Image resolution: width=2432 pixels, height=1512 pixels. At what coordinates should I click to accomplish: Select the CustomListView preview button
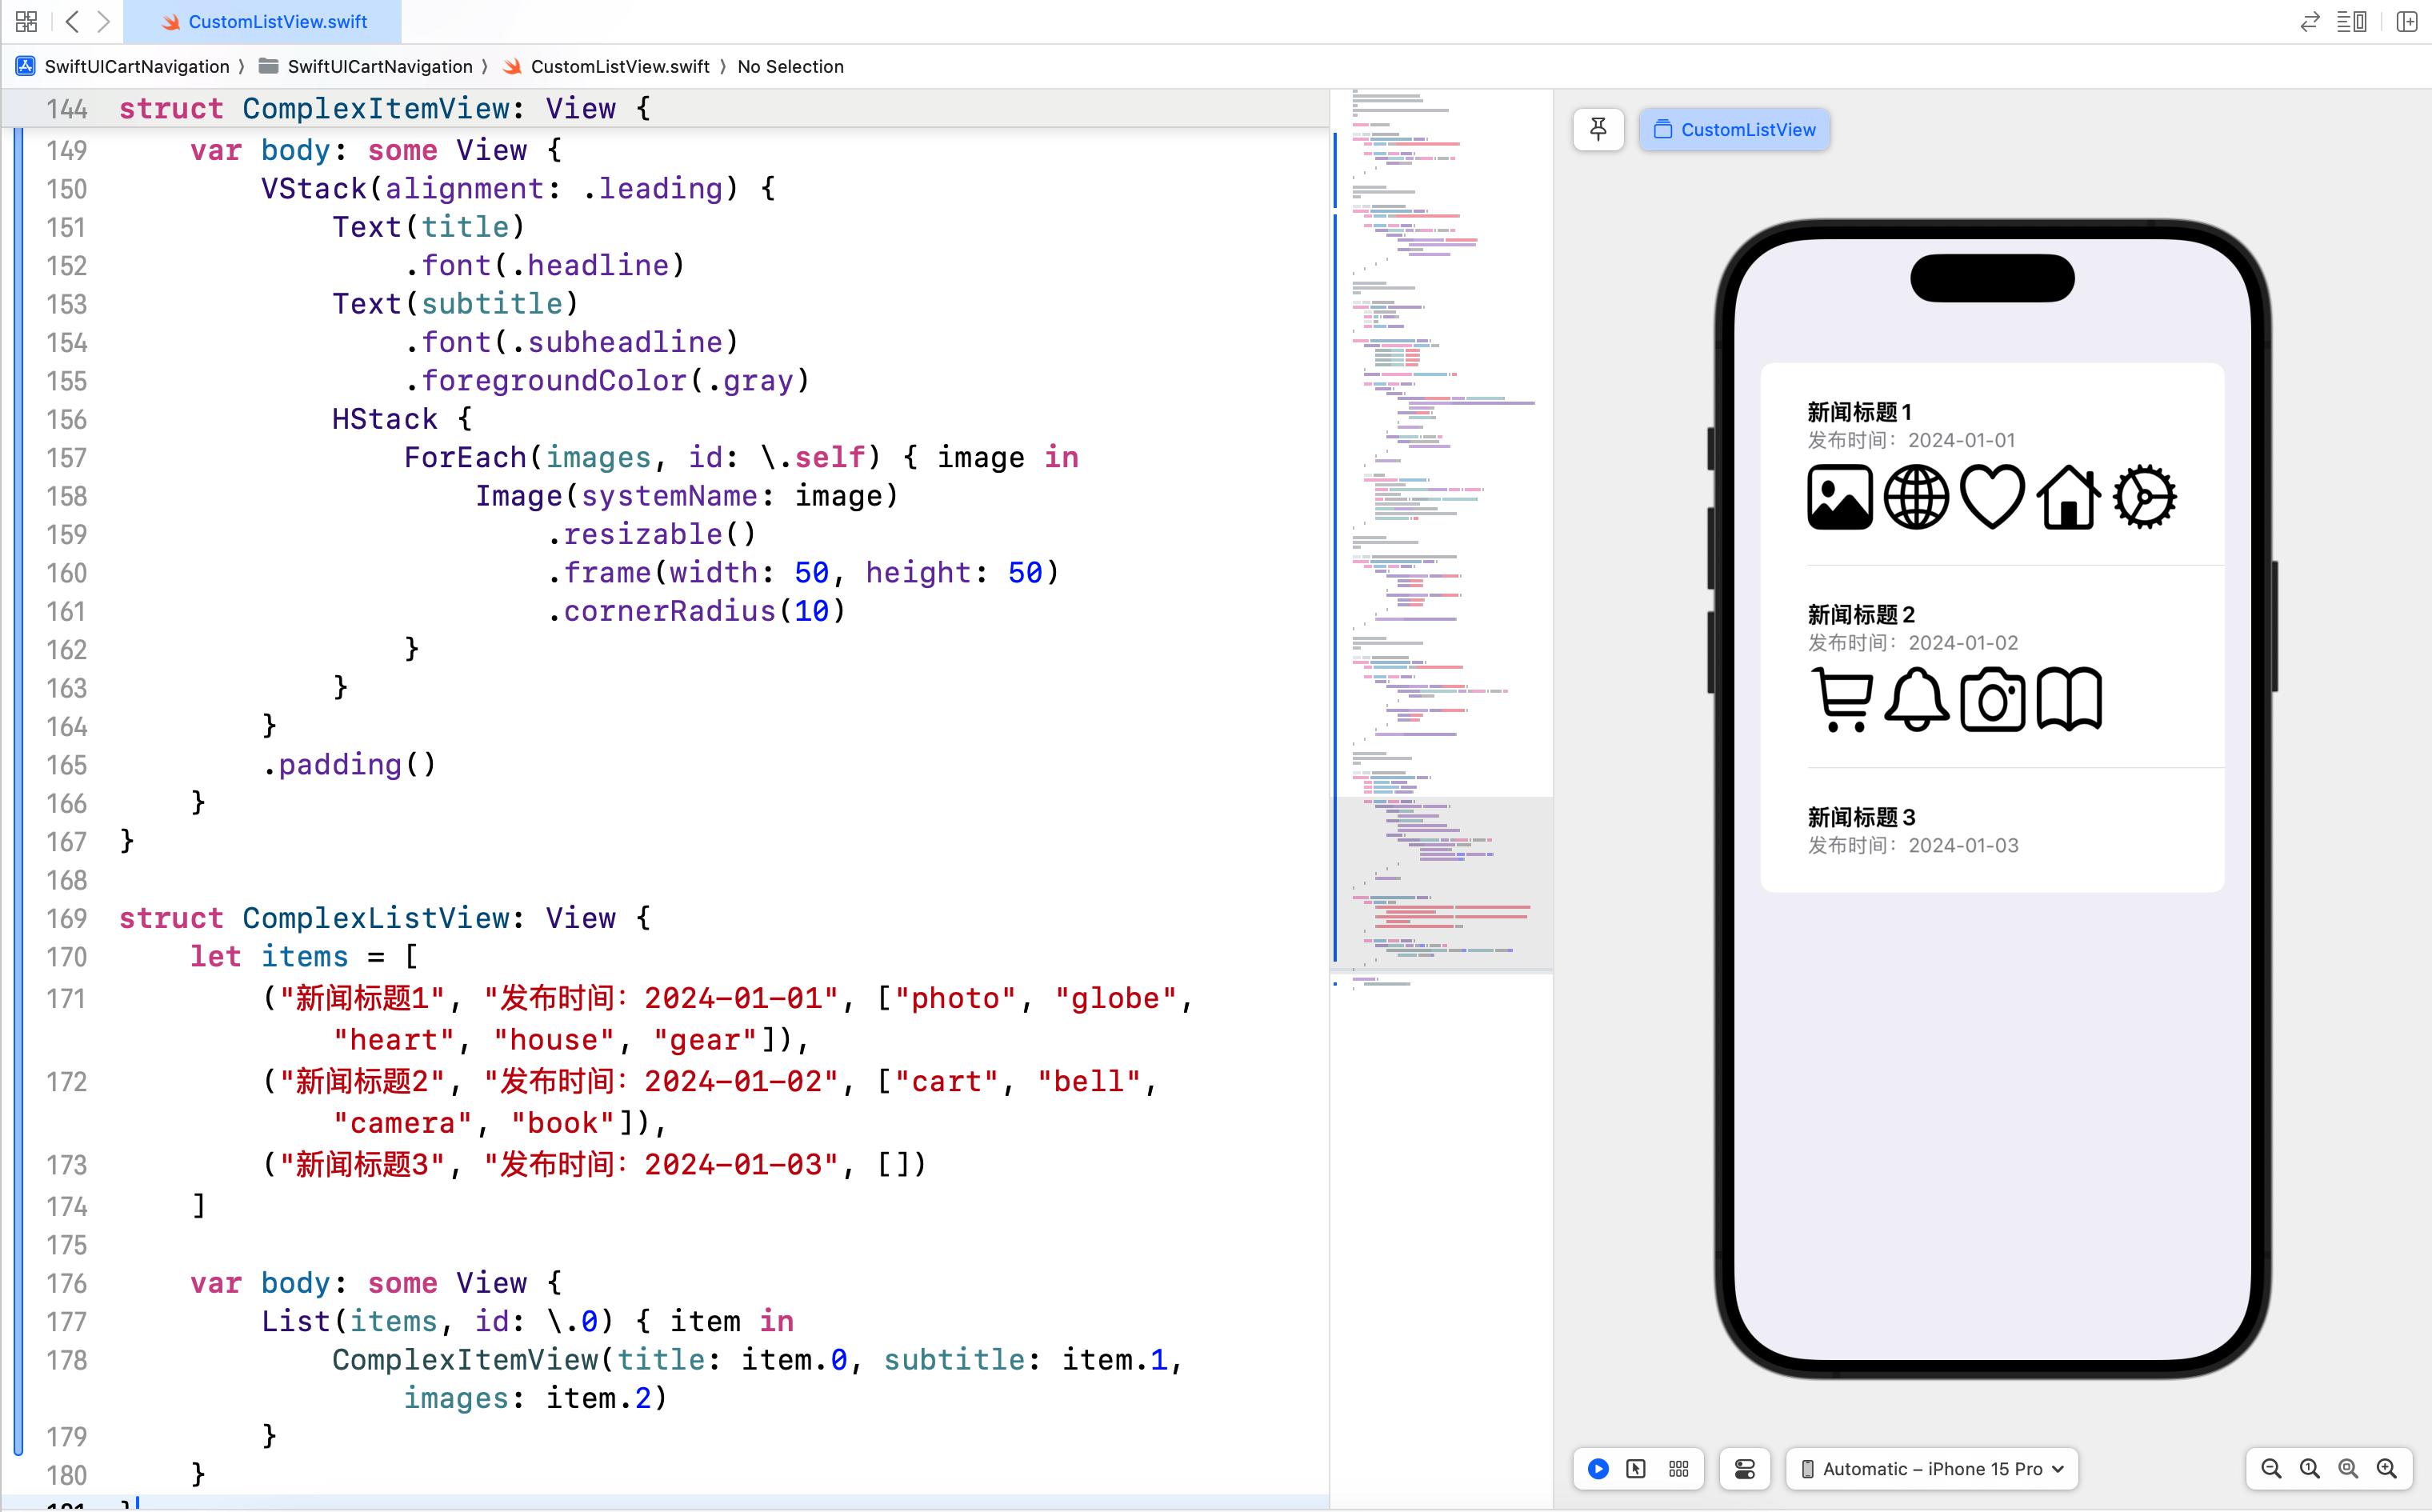[x=1734, y=129]
